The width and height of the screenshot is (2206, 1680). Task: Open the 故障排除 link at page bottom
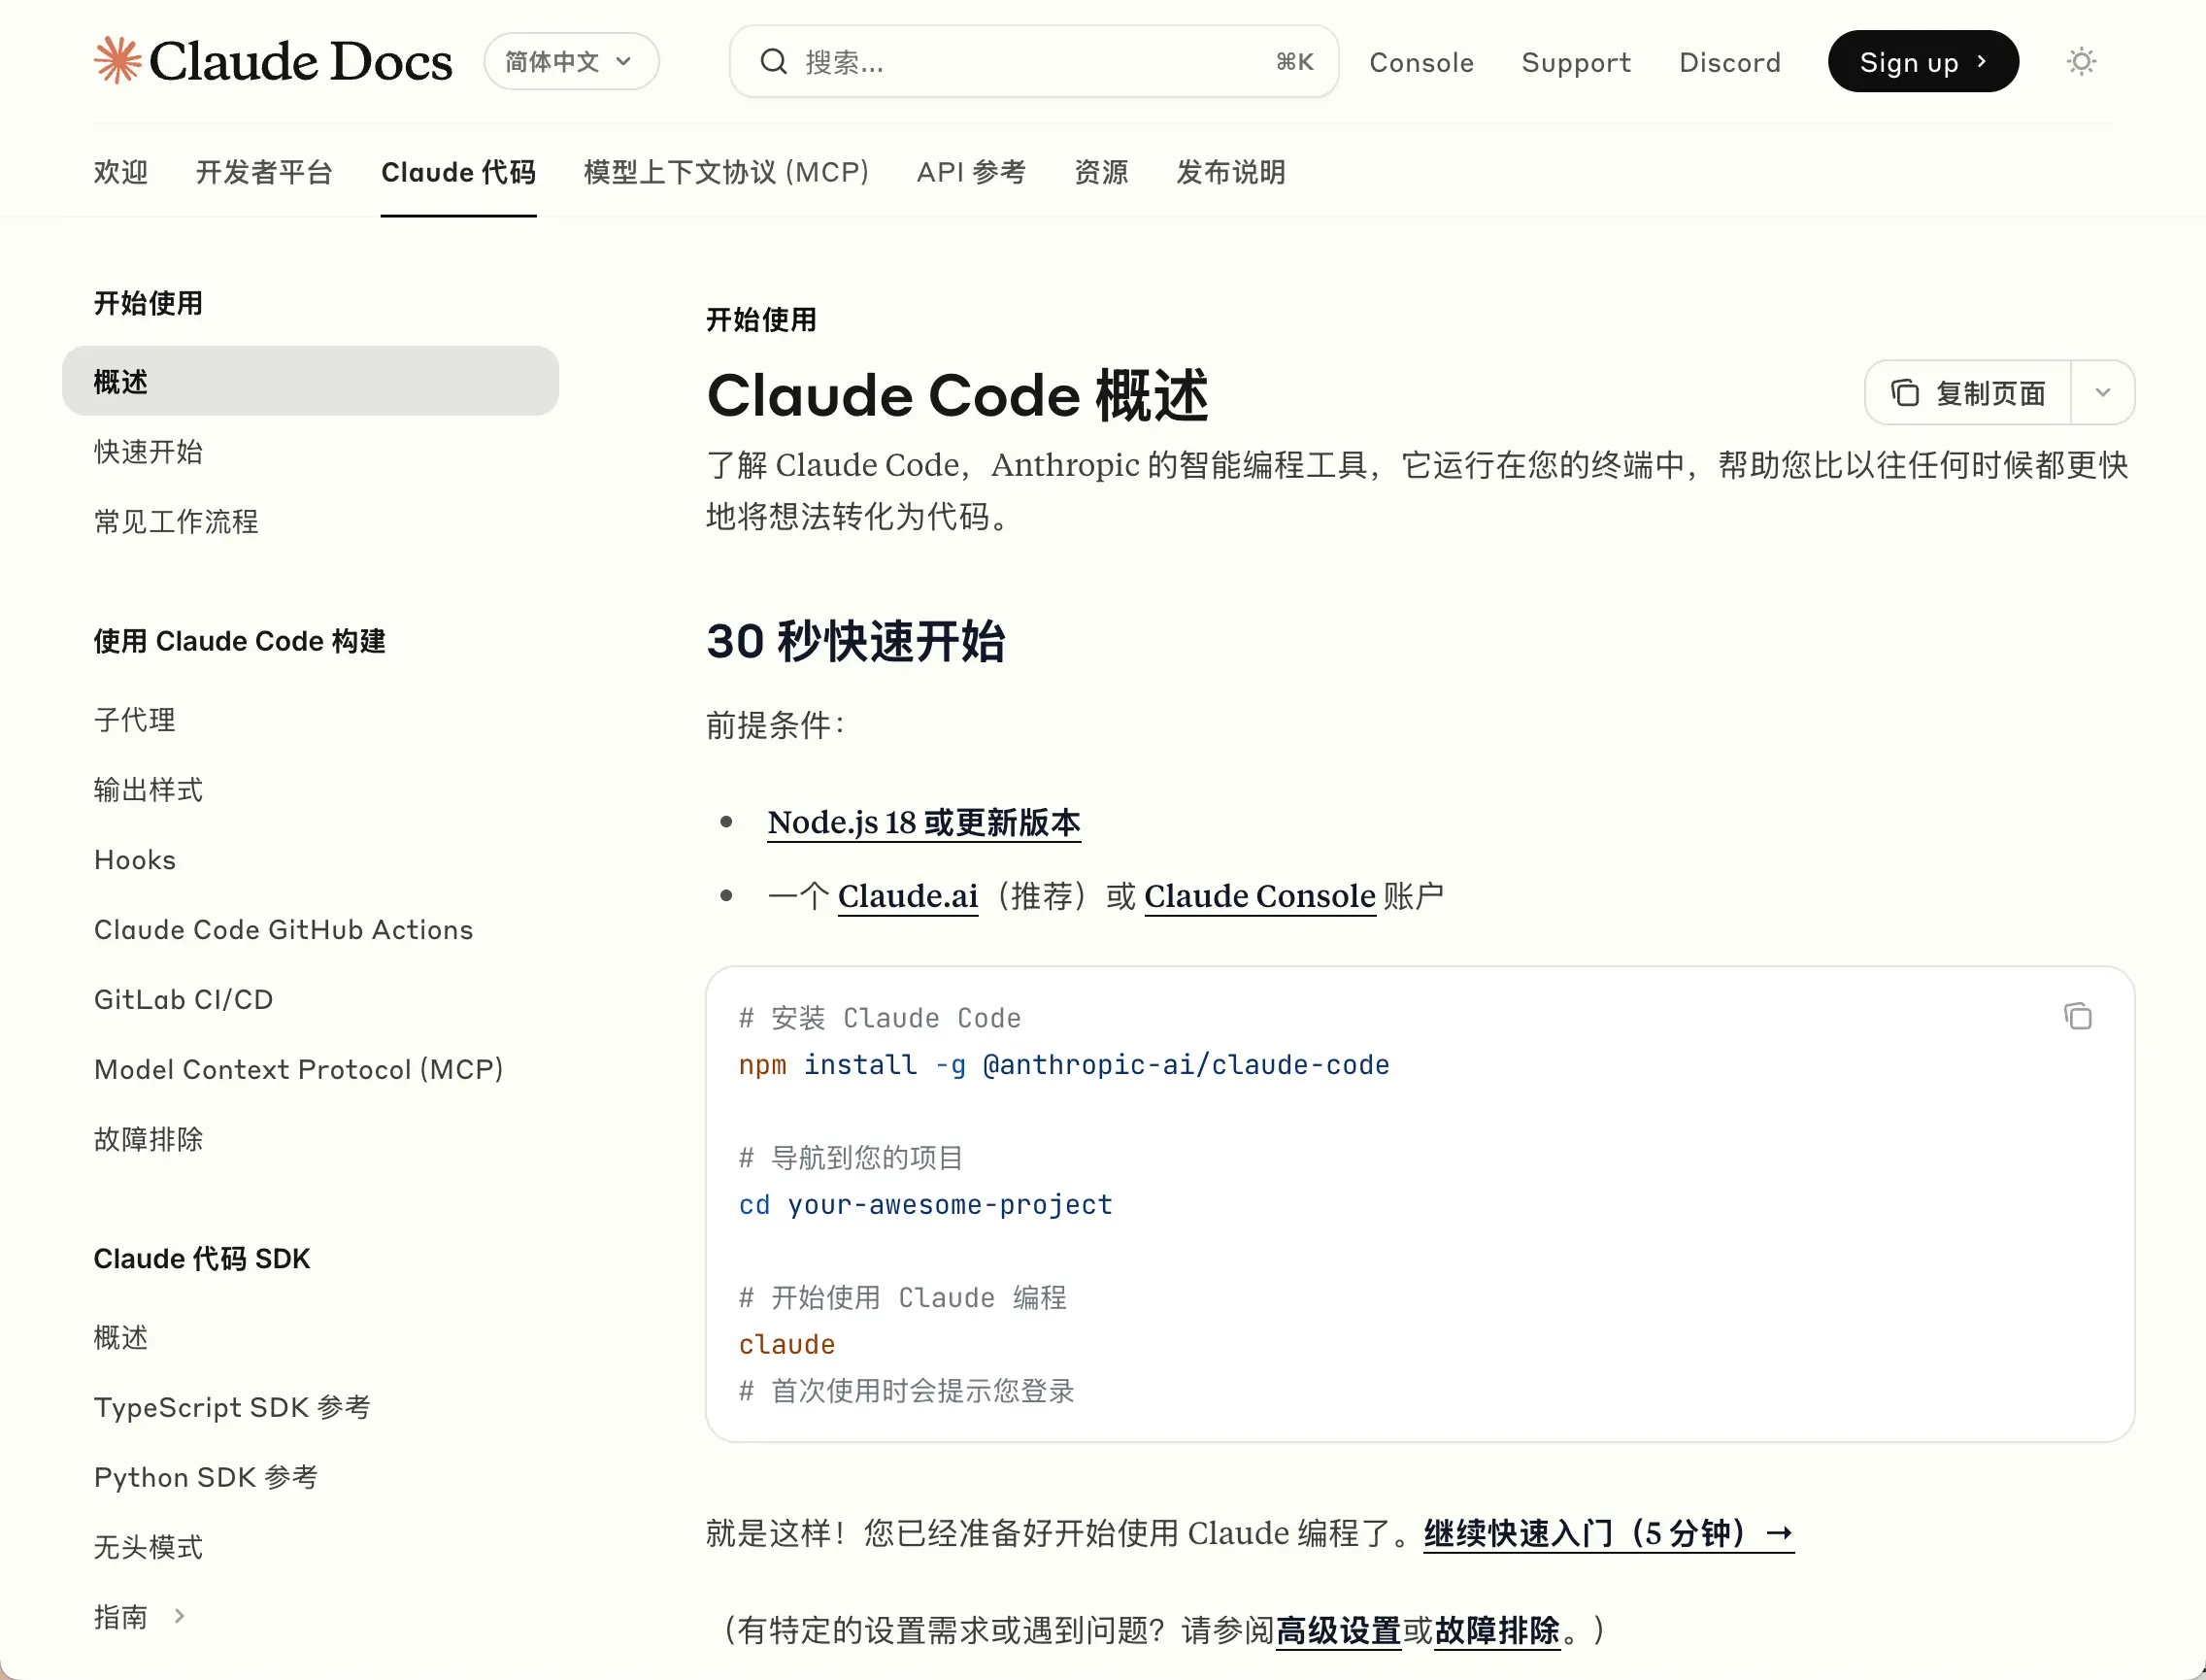tap(1496, 1631)
